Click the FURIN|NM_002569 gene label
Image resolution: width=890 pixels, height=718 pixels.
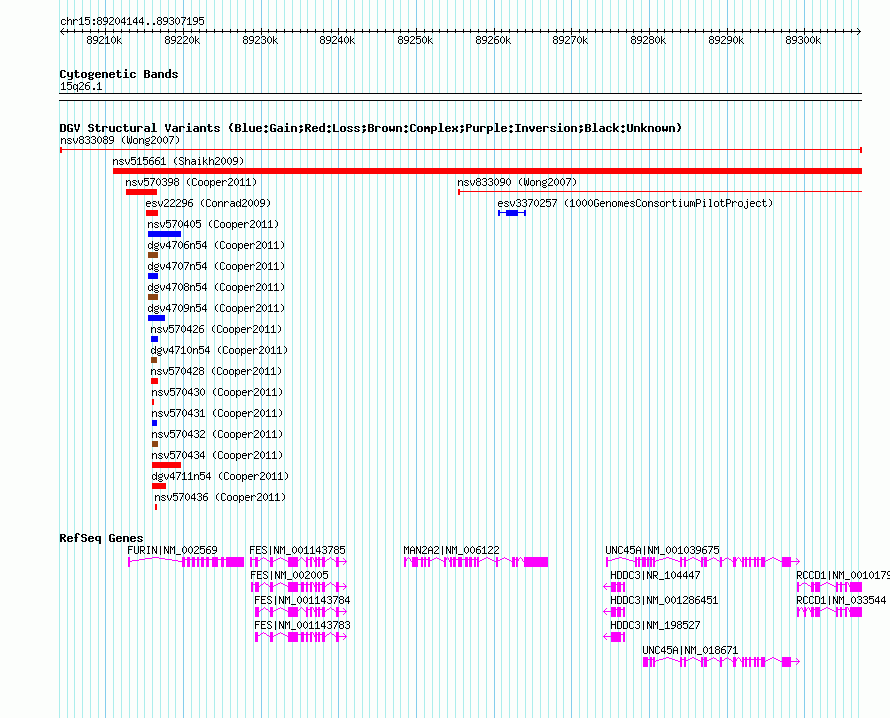[172, 550]
